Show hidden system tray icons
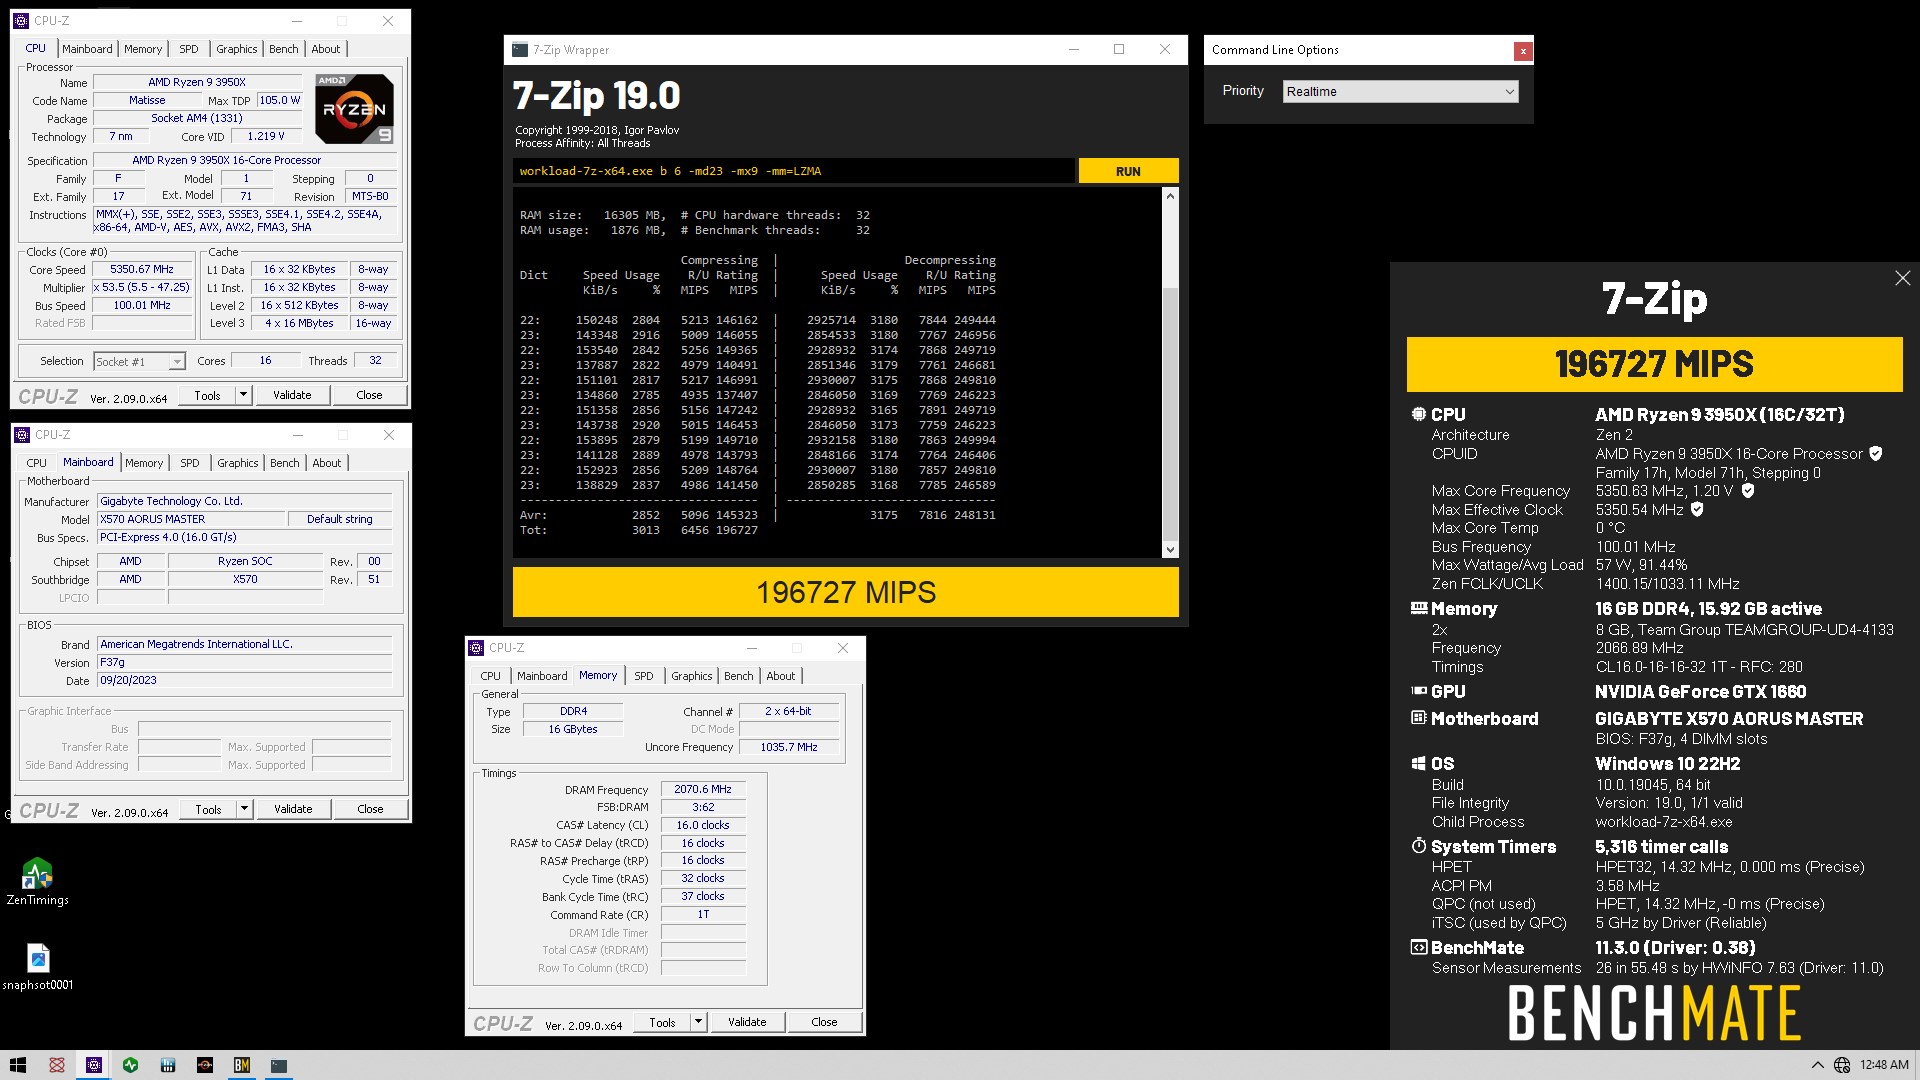 coord(1817,1065)
